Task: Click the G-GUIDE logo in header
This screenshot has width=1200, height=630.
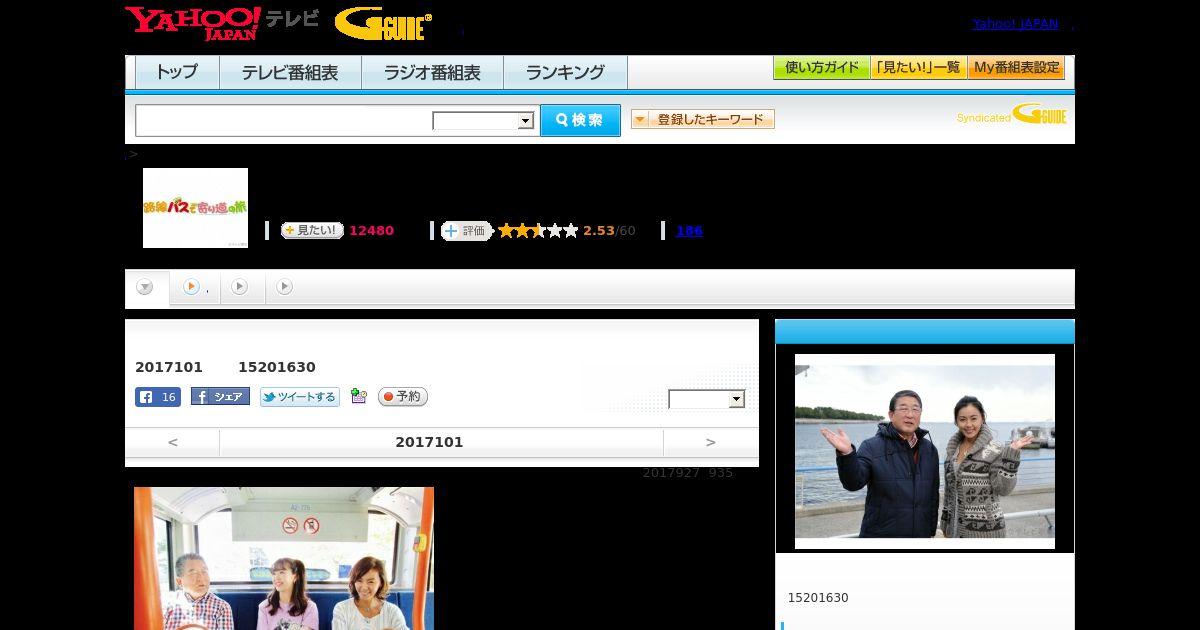Action: tap(384, 24)
